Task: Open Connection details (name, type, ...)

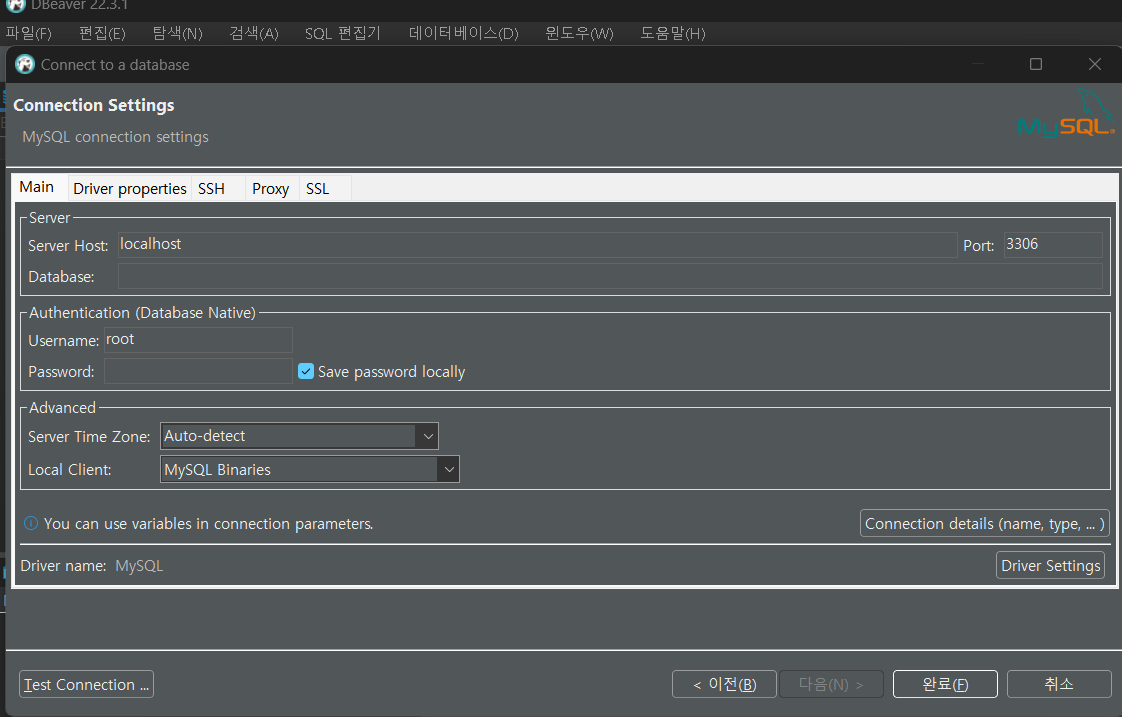Action: click(x=985, y=523)
